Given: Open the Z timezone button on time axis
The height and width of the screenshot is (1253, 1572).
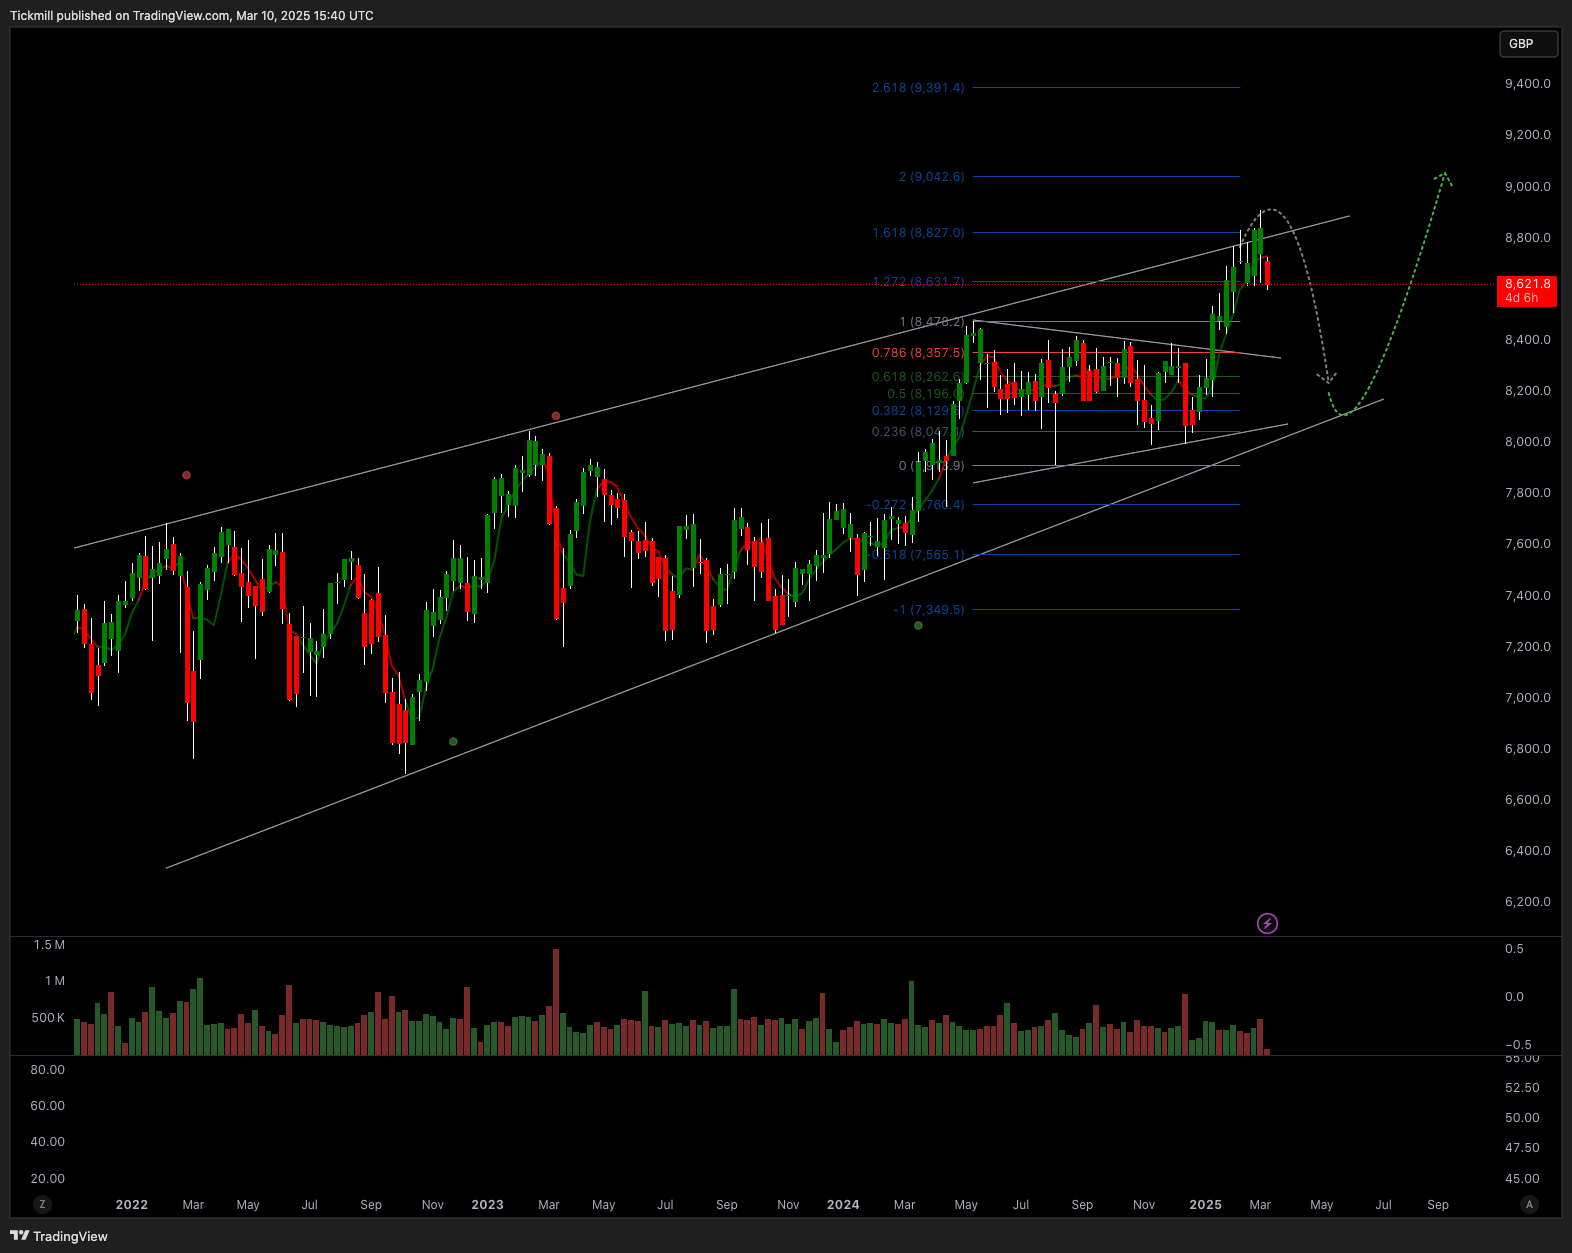Looking at the screenshot, I should pos(42,1204).
